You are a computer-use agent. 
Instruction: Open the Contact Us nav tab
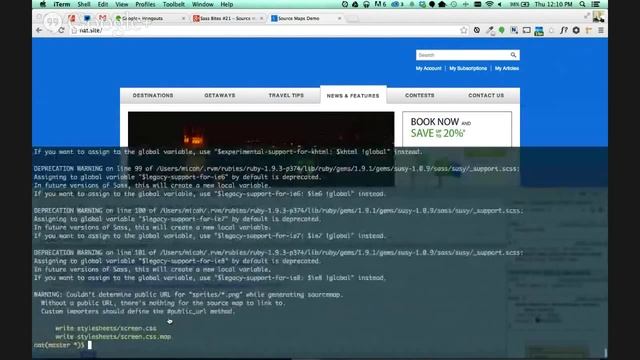[x=486, y=95]
